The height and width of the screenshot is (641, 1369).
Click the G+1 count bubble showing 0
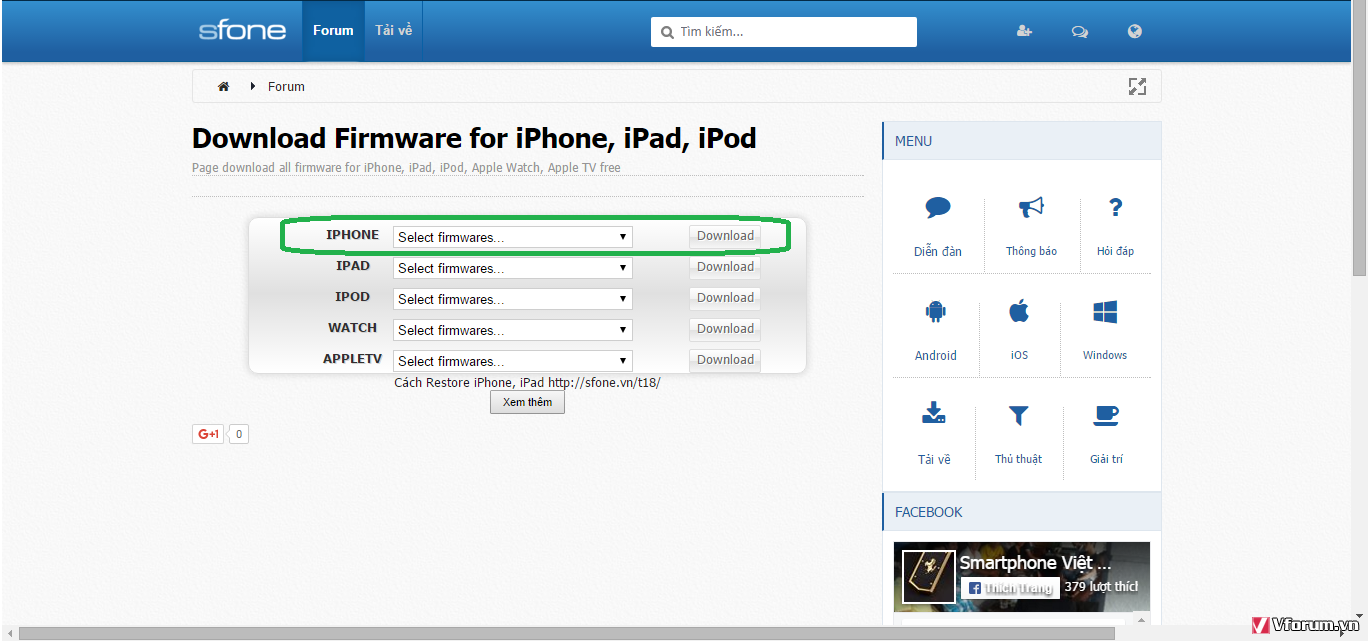239,434
